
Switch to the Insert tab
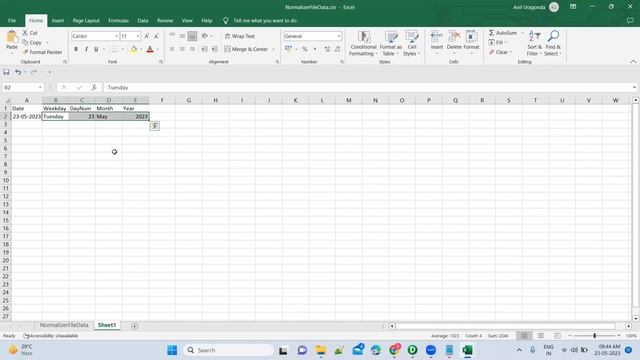tap(58, 20)
